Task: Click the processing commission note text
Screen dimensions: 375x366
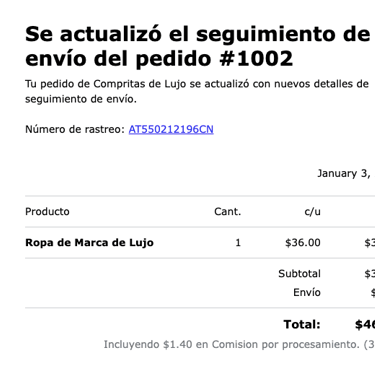Action: (239, 344)
